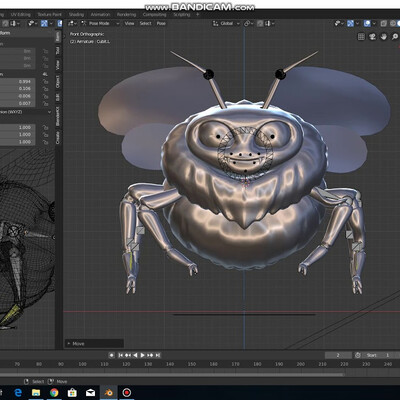Screen dimensions: 400x400
Task: Toggle gizmos in right viewport header
Action: pos(350,23)
